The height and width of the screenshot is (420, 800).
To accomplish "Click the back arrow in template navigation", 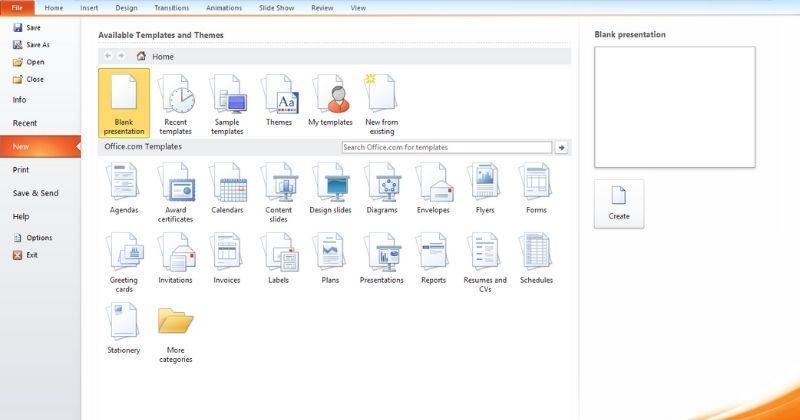I will pos(108,56).
